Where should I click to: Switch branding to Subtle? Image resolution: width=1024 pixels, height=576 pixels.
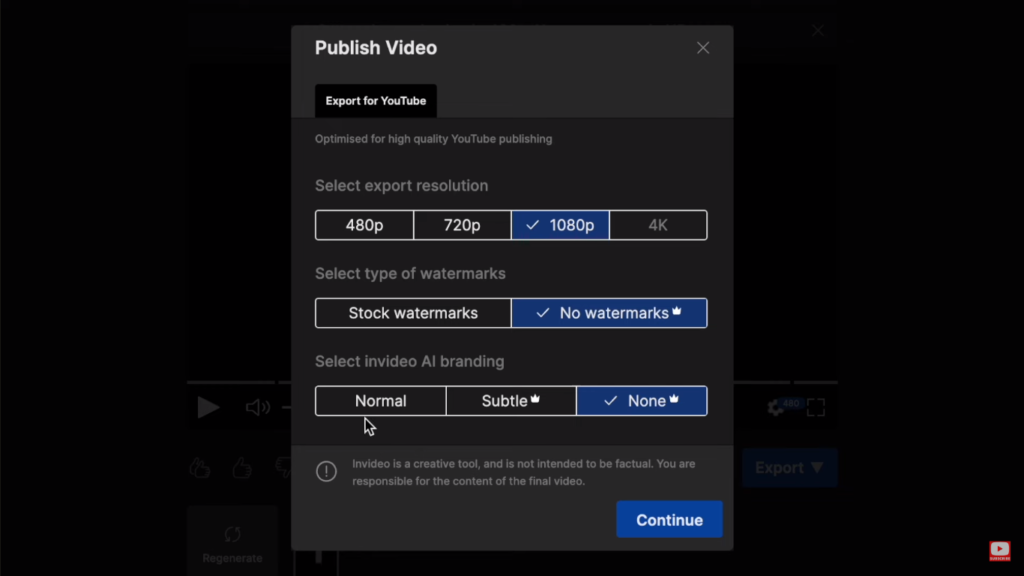pyautogui.click(x=511, y=400)
